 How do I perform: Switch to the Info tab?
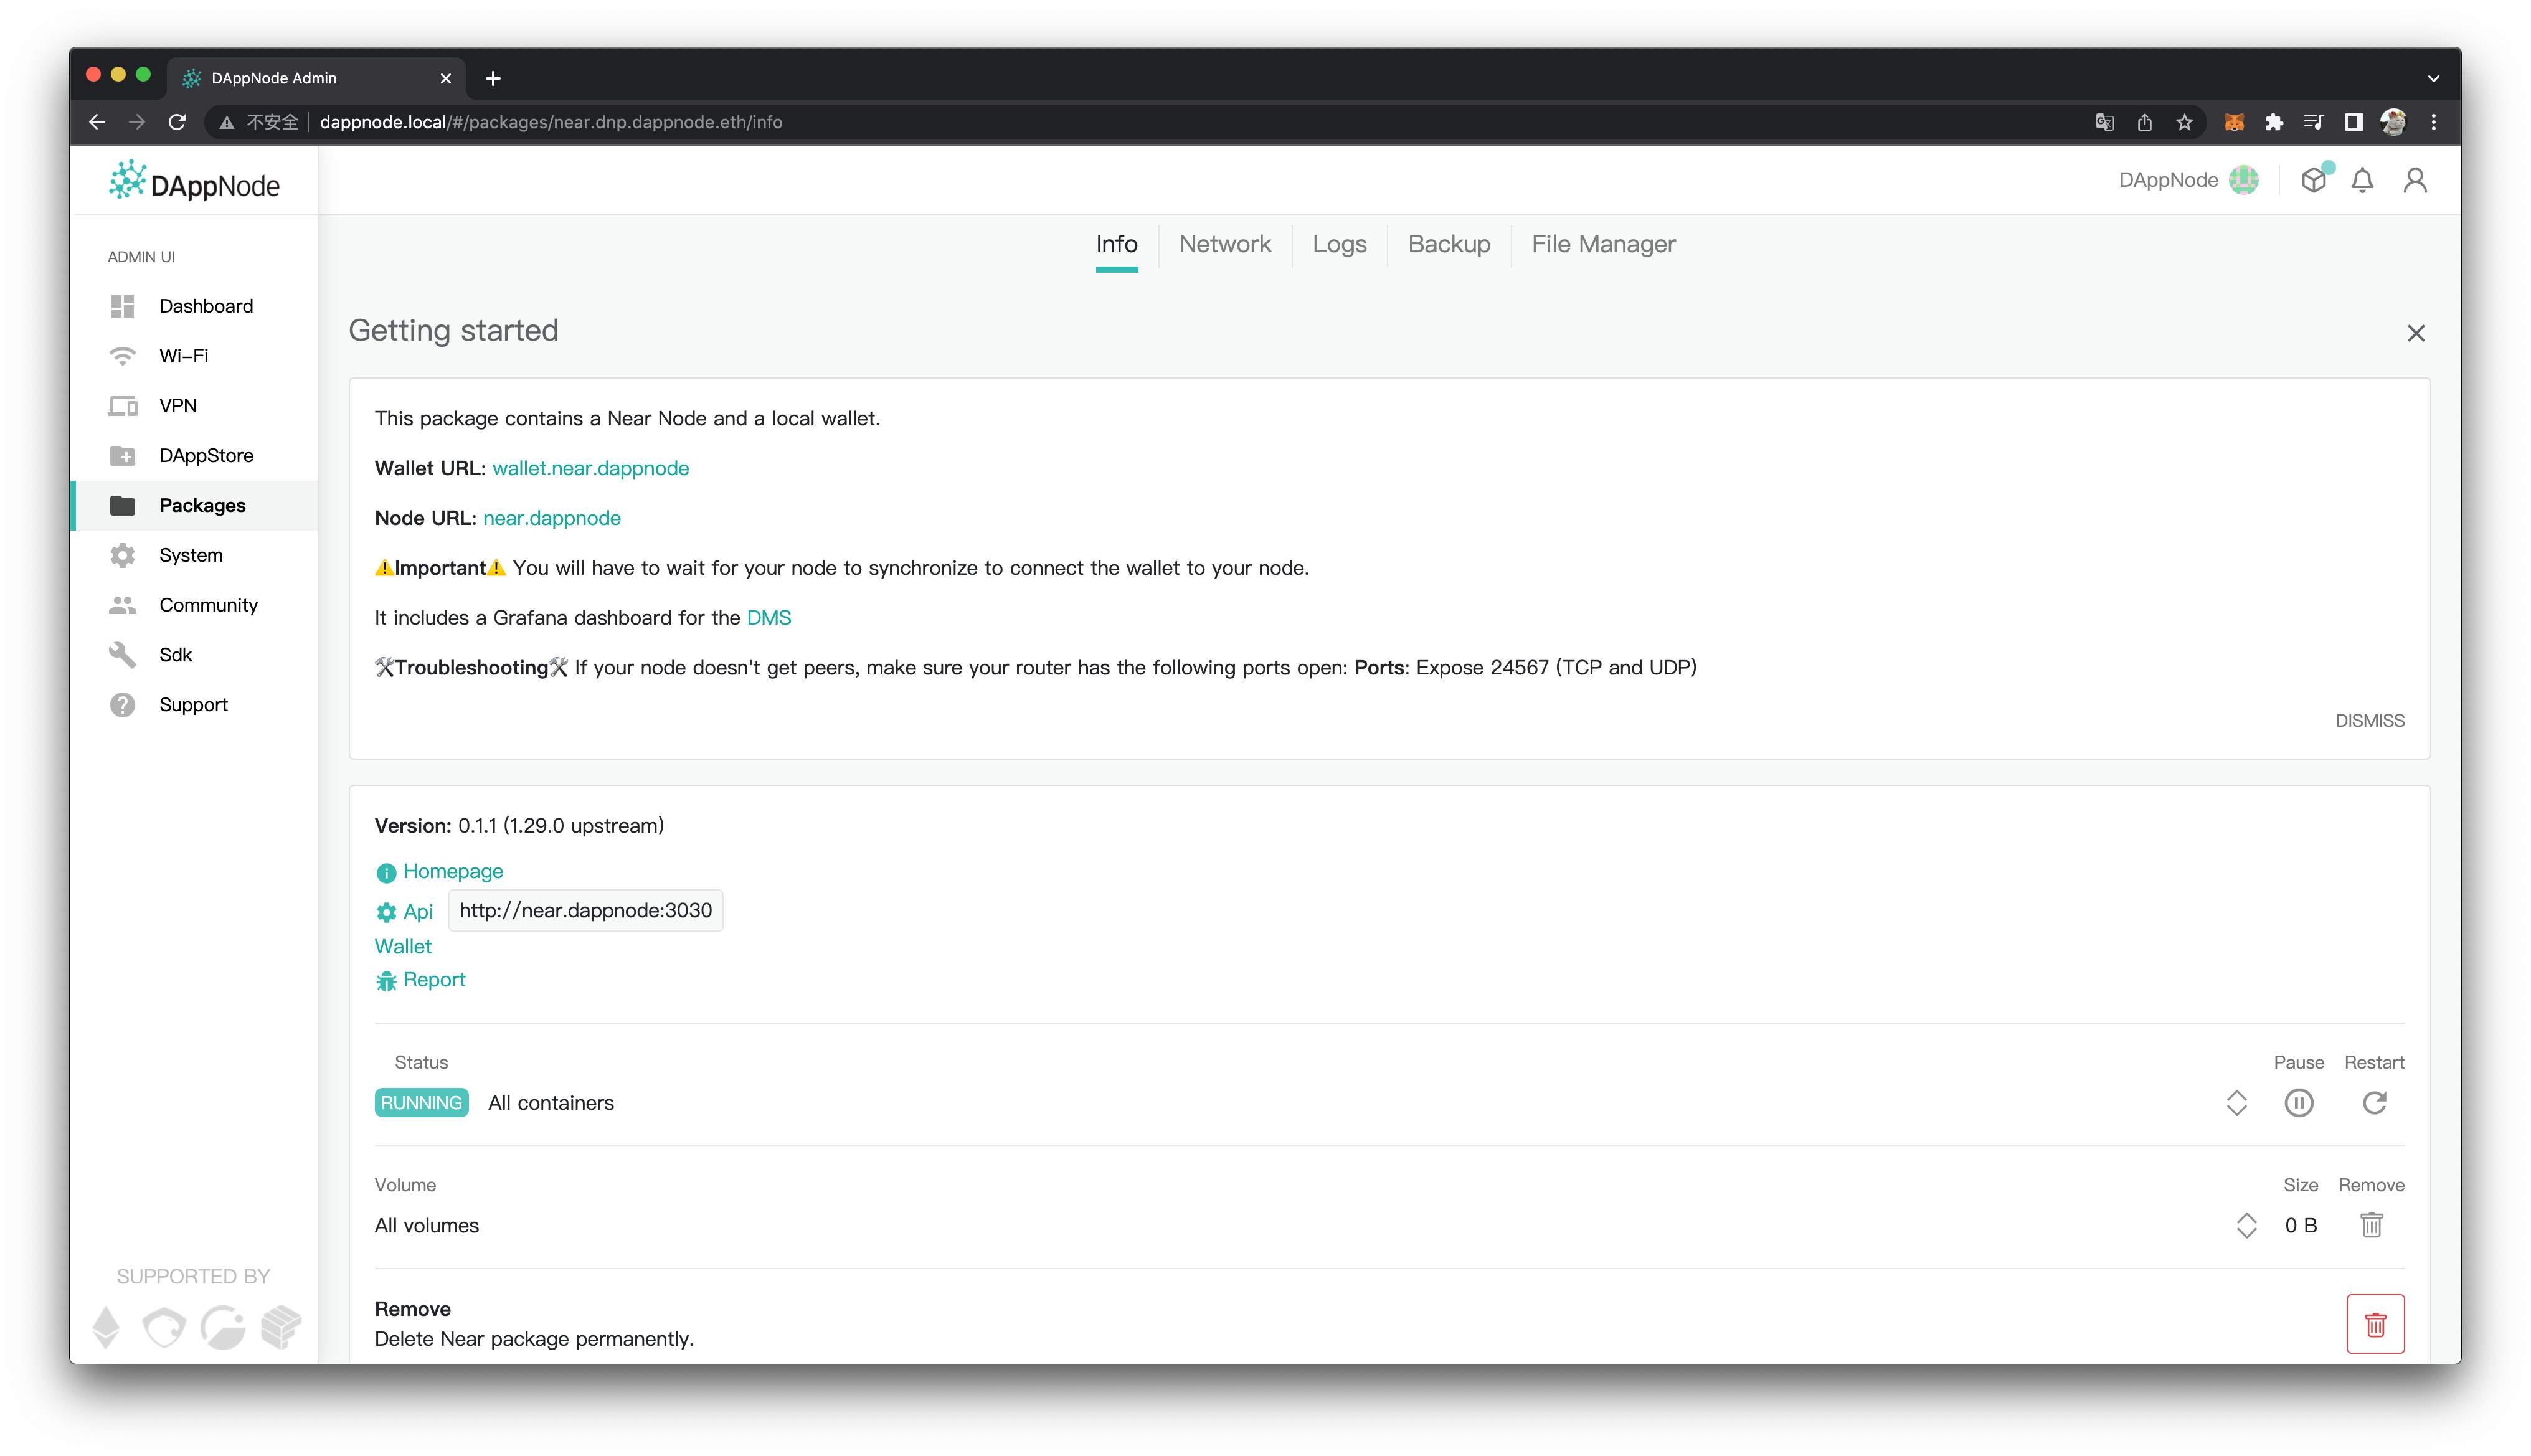(x=1116, y=245)
